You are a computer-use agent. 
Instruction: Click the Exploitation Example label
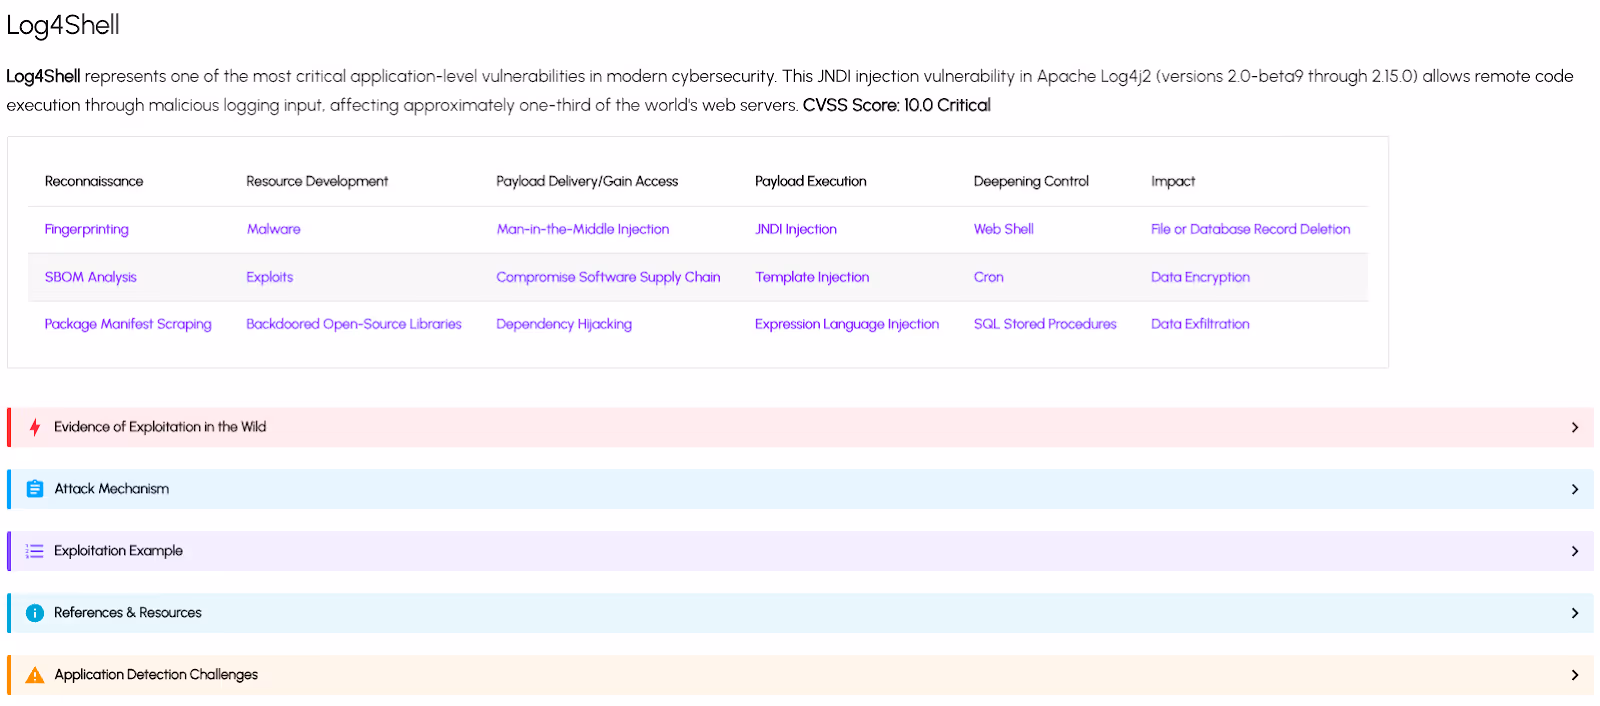click(x=118, y=551)
